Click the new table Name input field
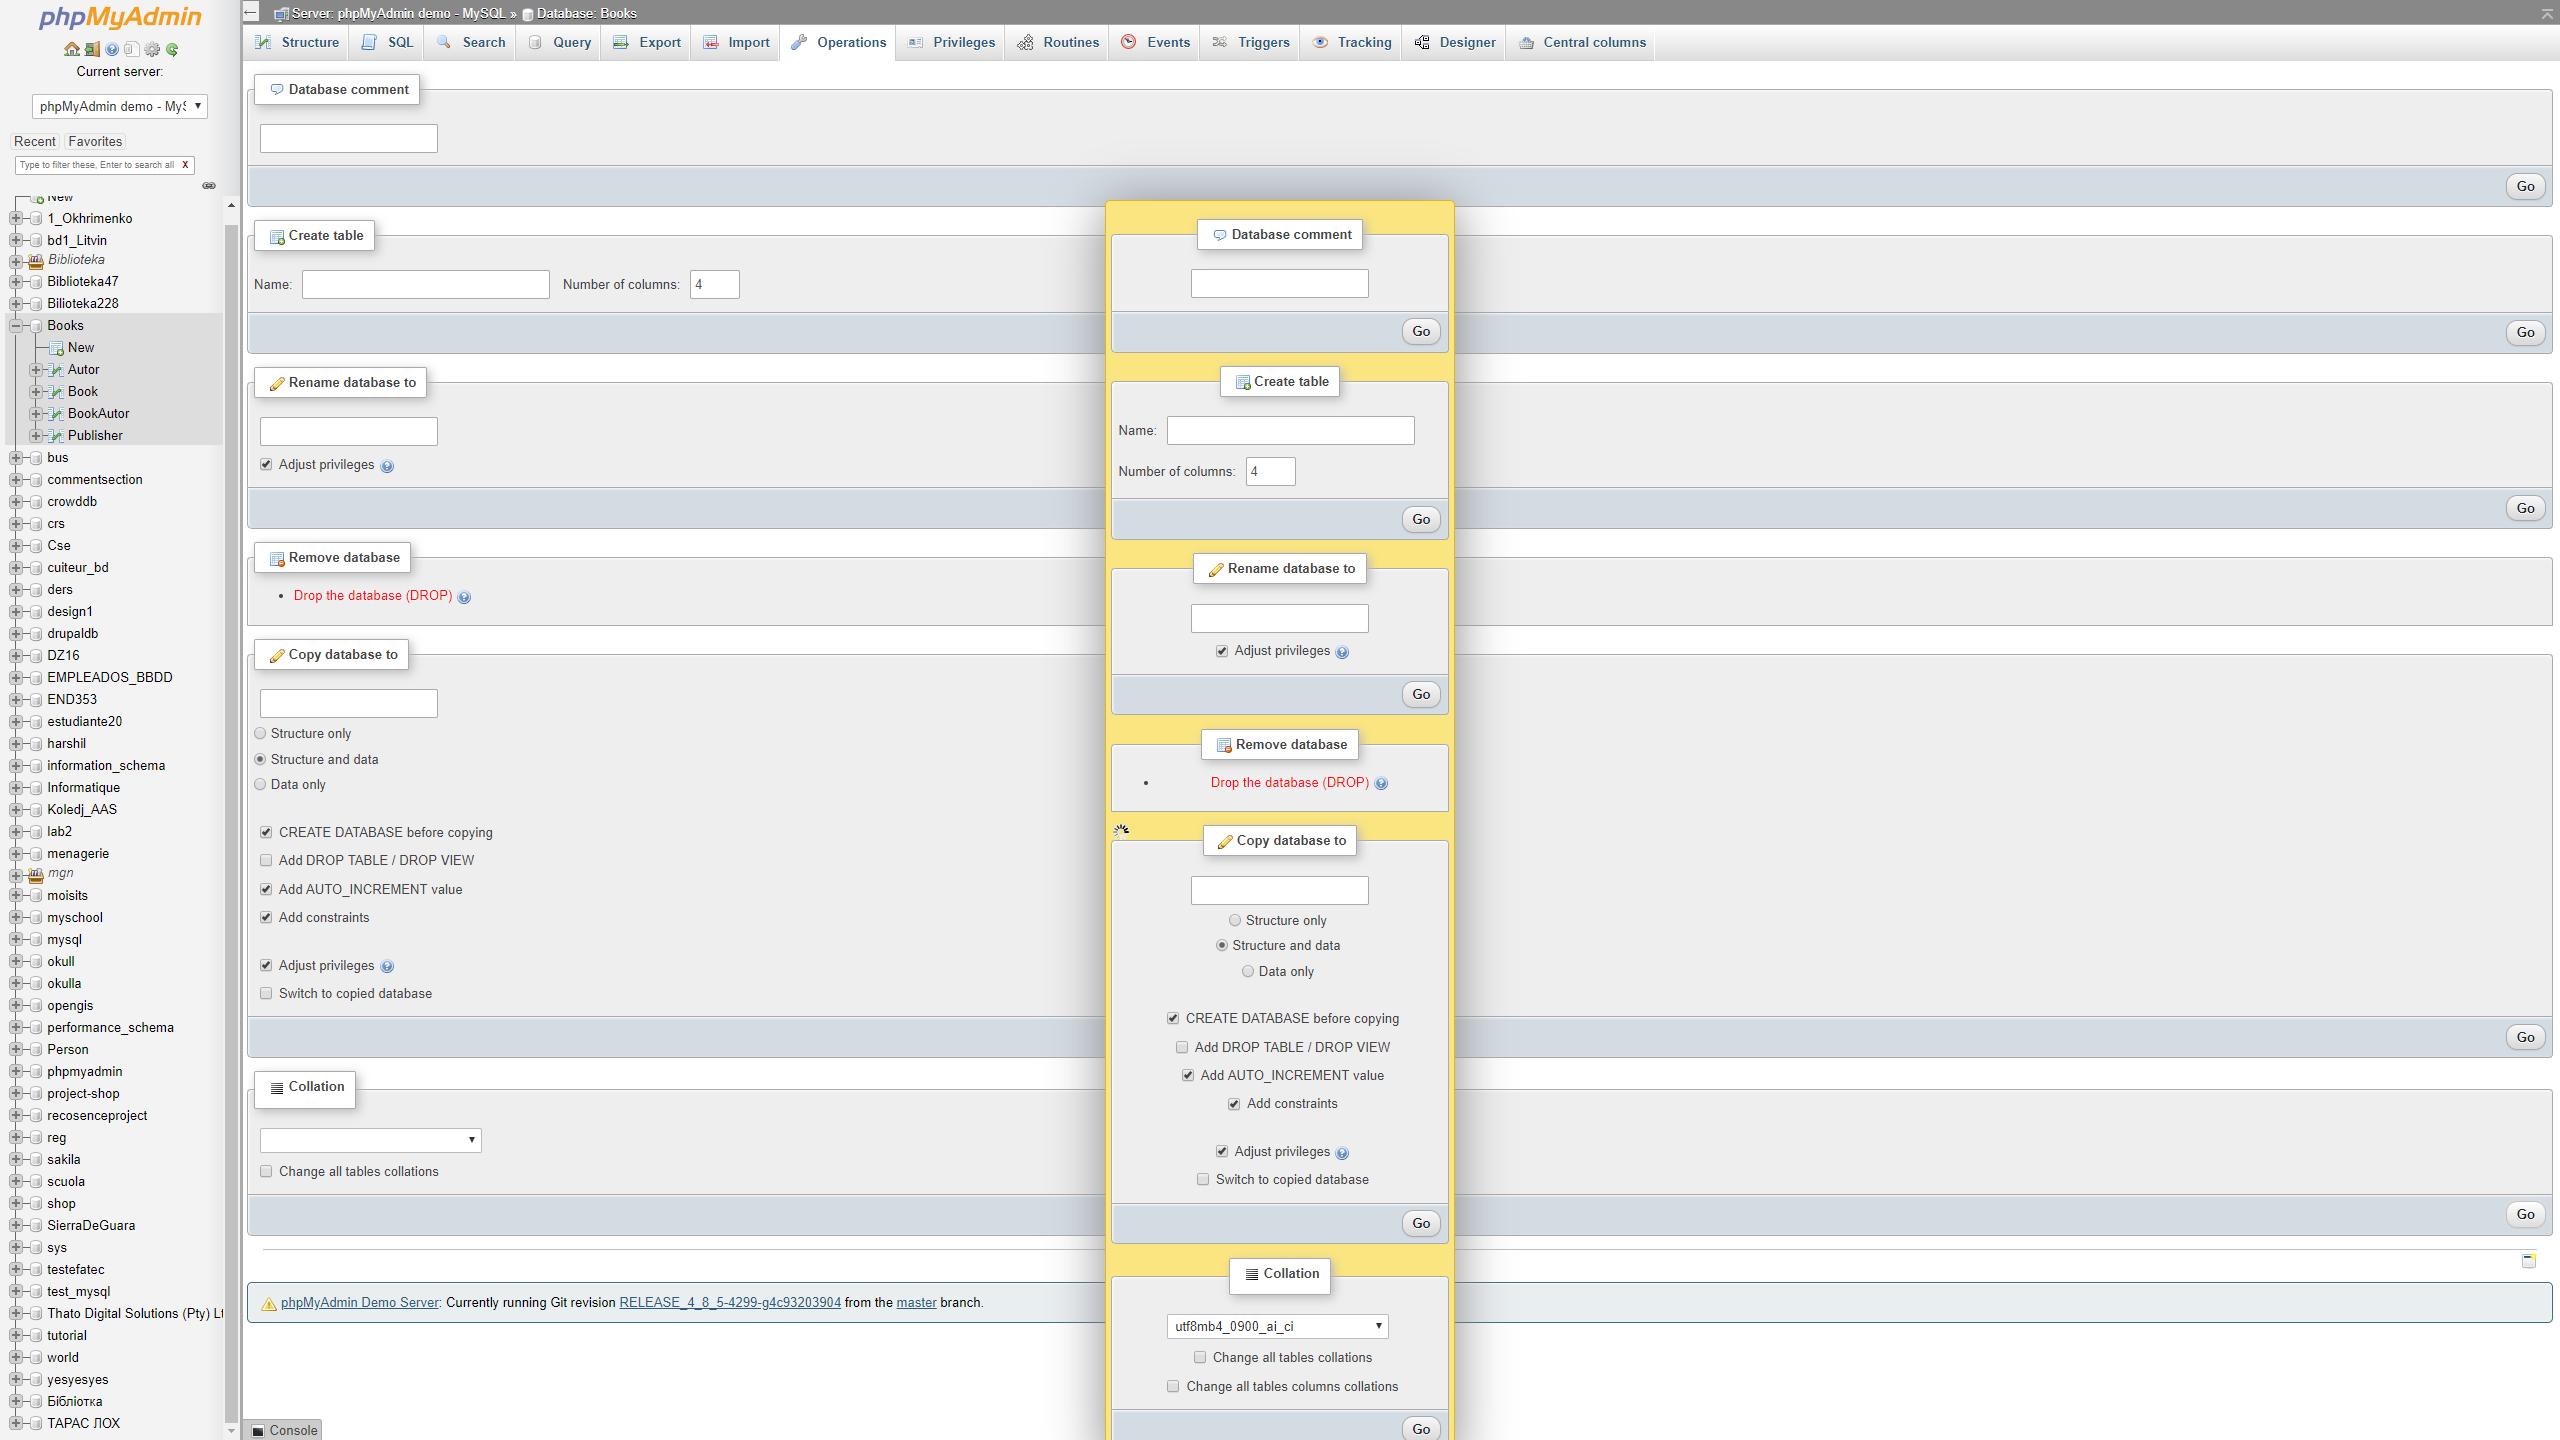The image size is (2560, 1440). (x=1290, y=430)
